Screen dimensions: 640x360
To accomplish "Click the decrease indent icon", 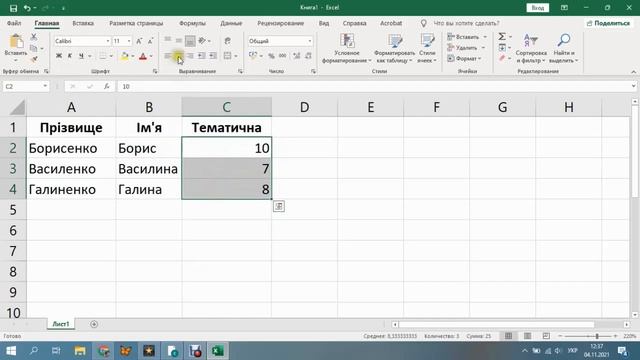I will (x=202, y=56).
